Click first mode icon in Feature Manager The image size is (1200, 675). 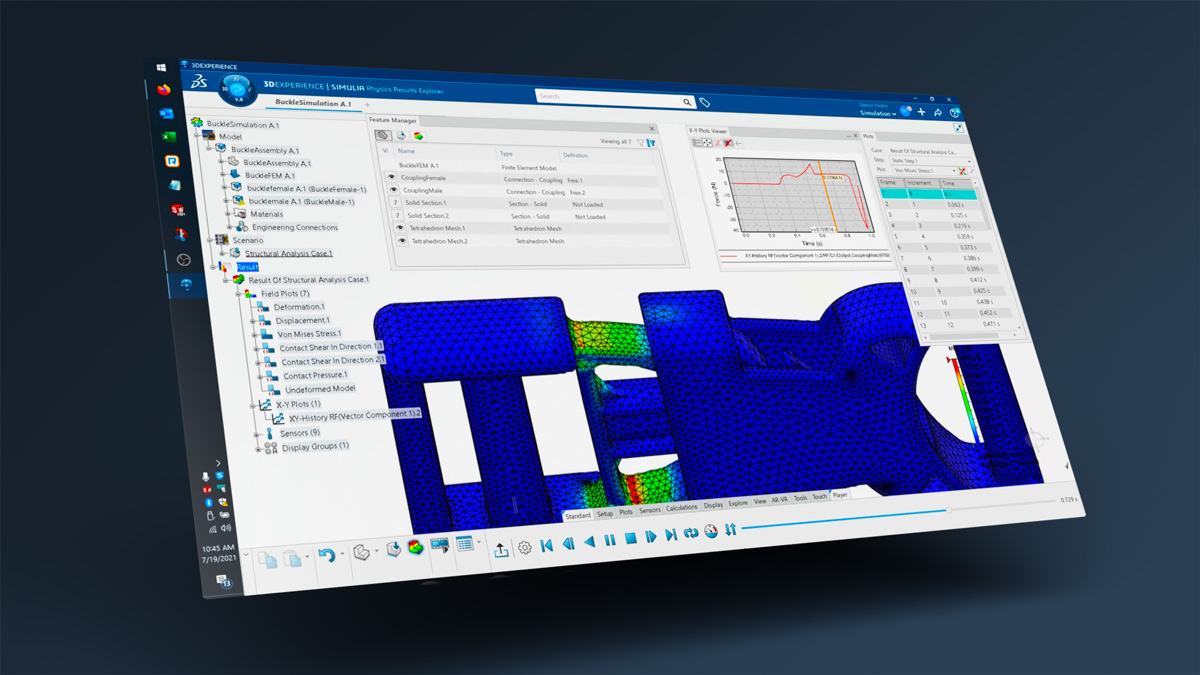pyautogui.click(x=383, y=135)
